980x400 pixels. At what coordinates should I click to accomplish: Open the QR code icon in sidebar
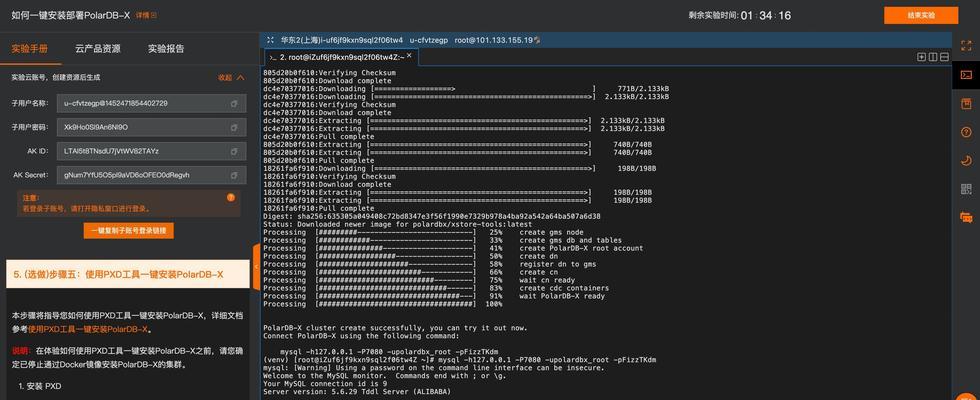point(966,189)
